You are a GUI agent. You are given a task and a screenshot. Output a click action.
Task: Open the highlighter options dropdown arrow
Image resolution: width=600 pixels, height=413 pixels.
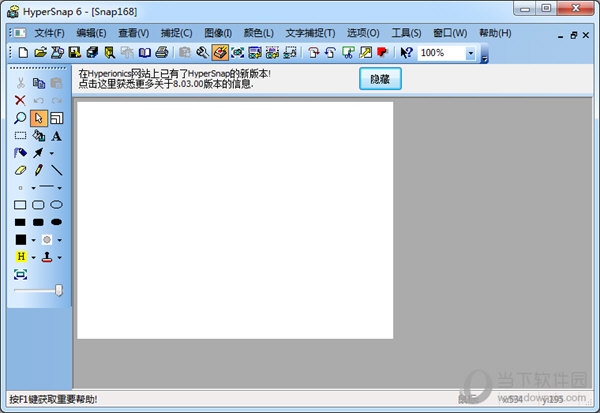pos(33,258)
